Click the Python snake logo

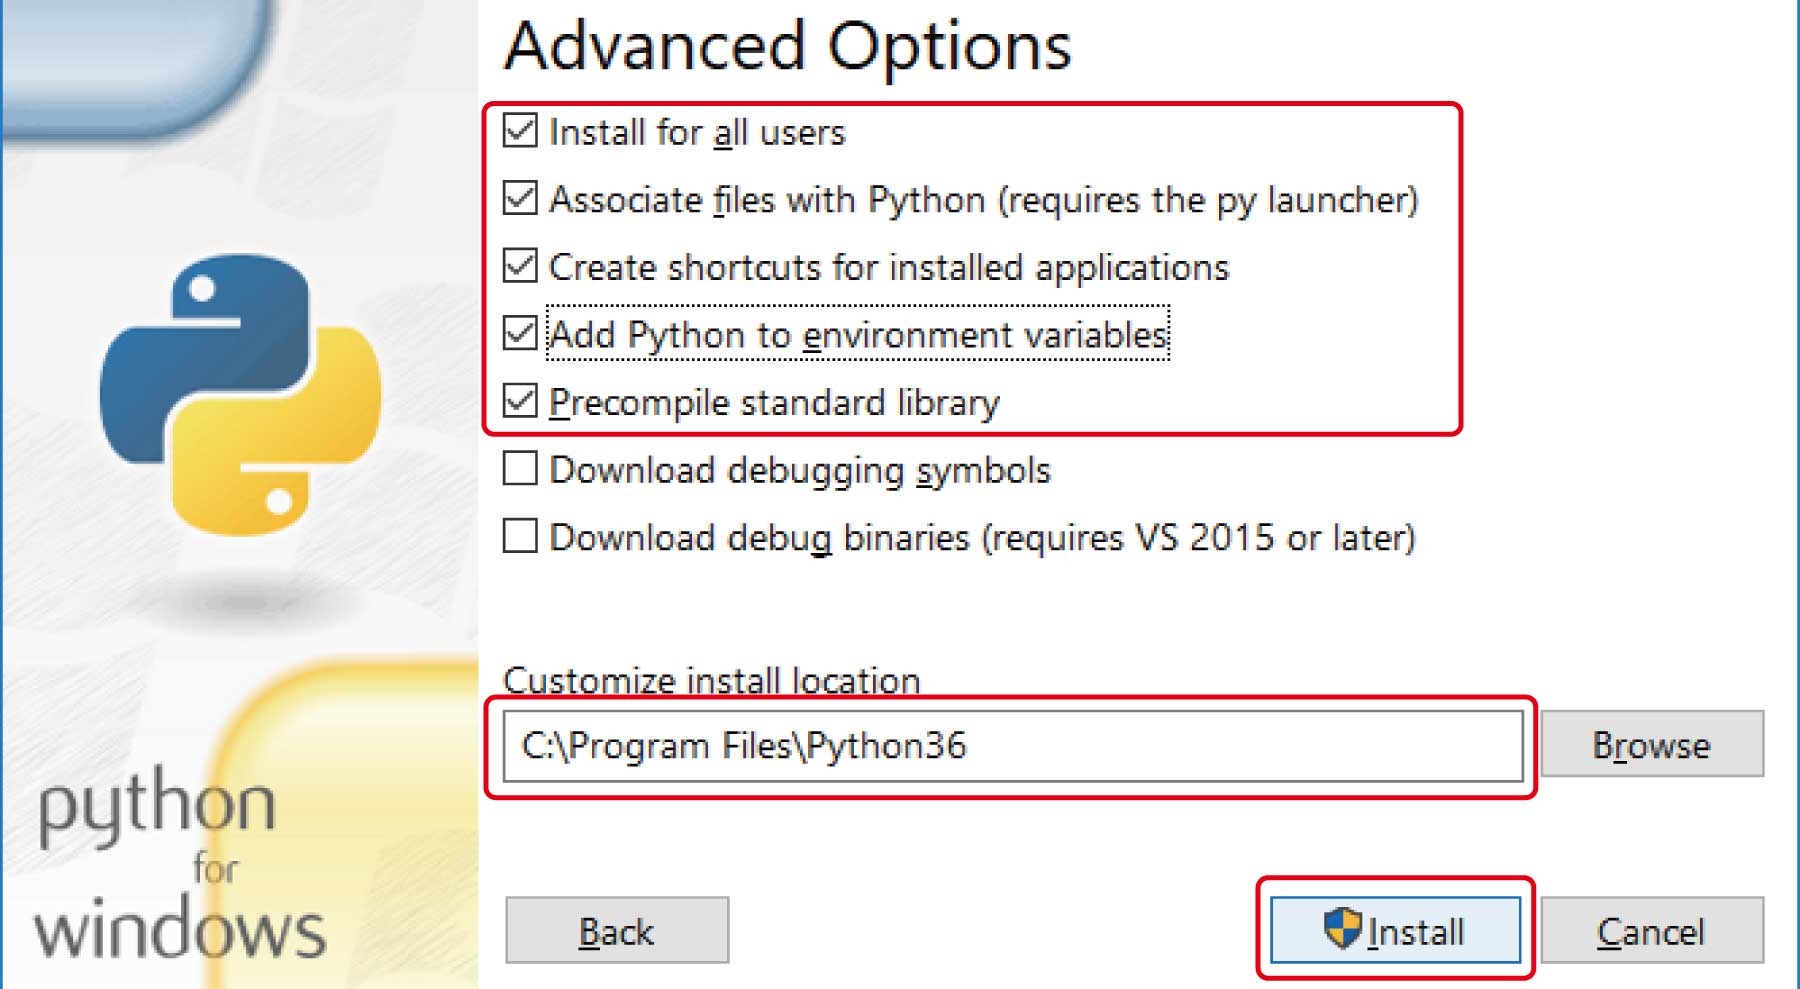click(240, 395)
